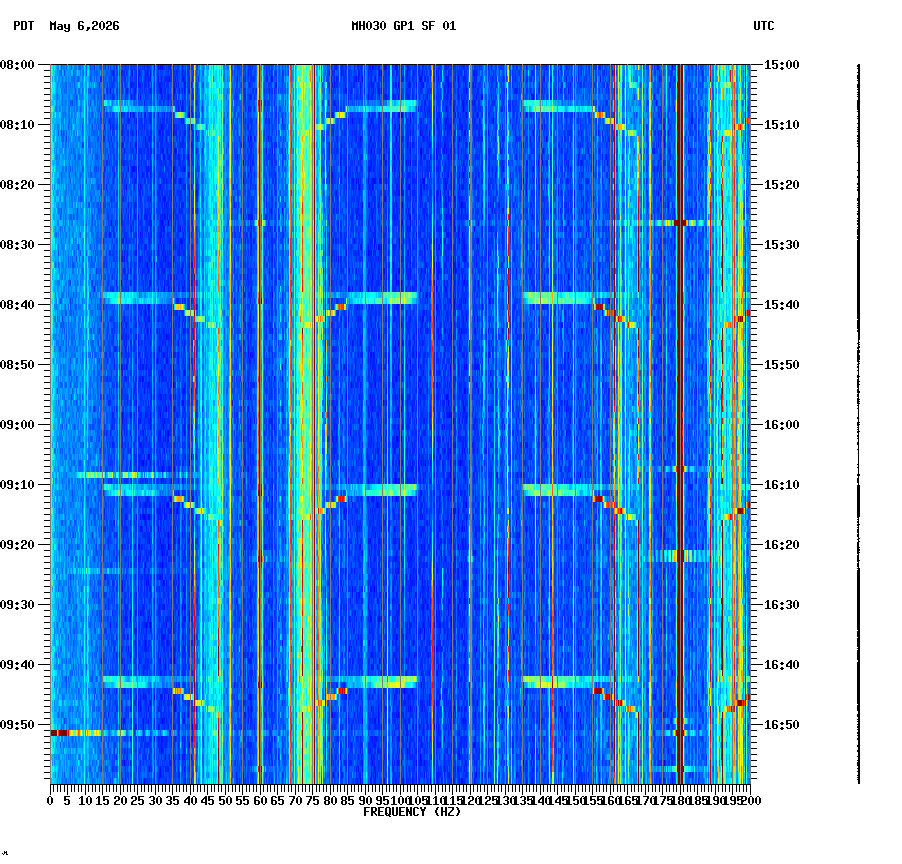Click the 16:10 UTC time label
This screenshot has width=902, height=864.
point(782,485)
